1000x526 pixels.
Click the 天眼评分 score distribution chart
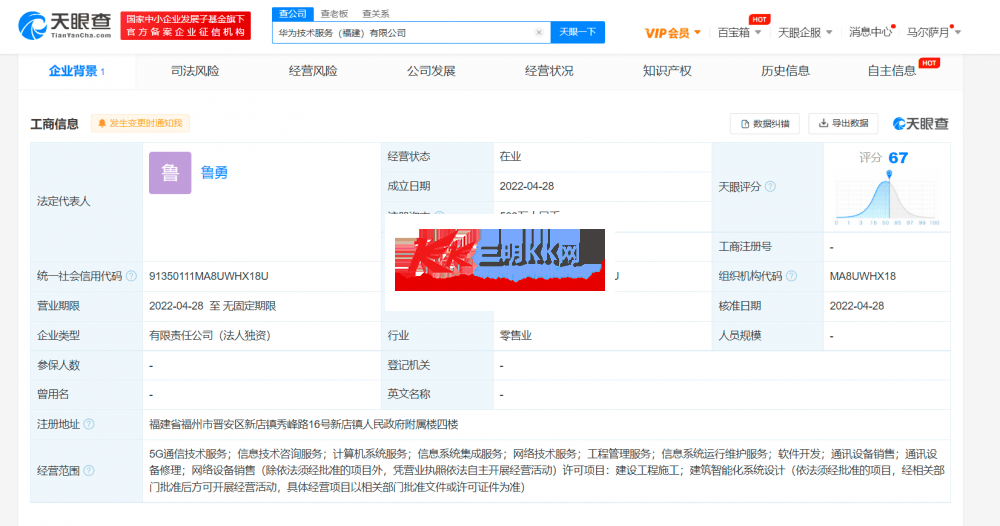[887, 199]
